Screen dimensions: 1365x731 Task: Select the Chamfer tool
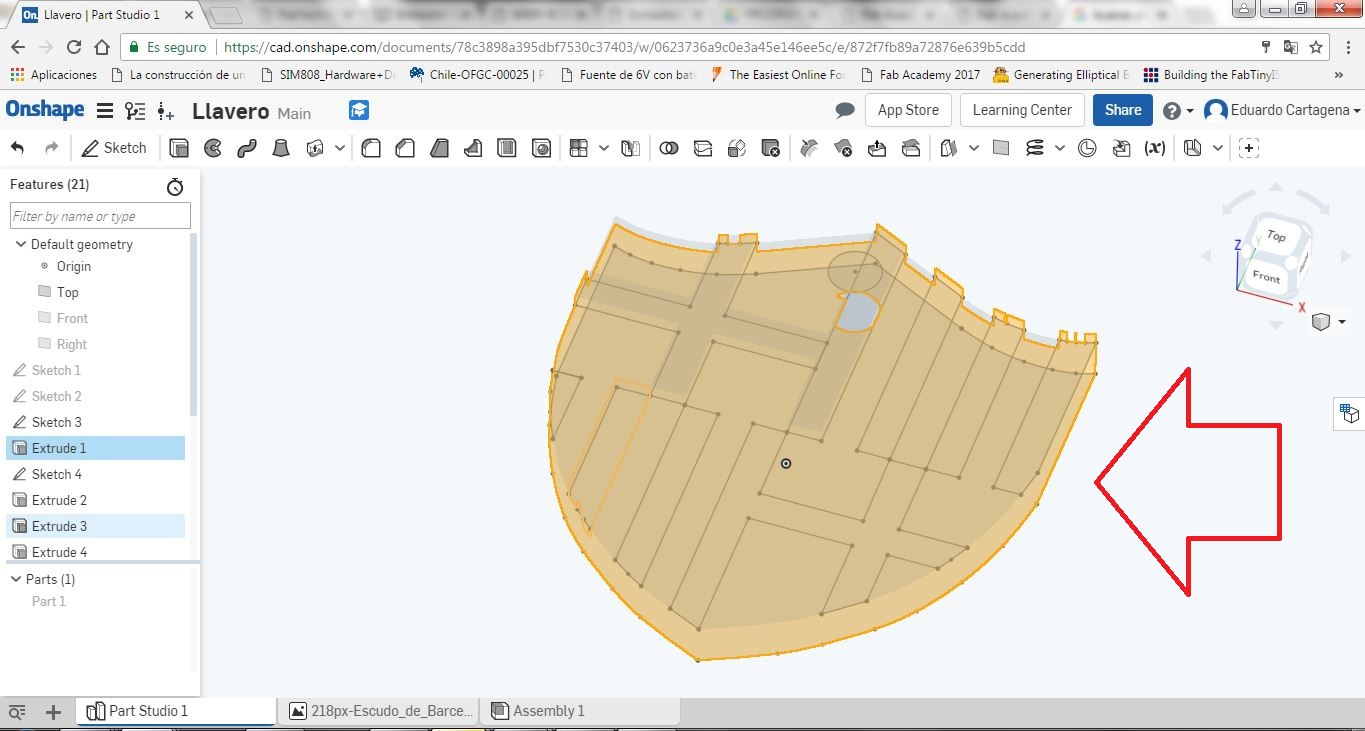point(405,148)
